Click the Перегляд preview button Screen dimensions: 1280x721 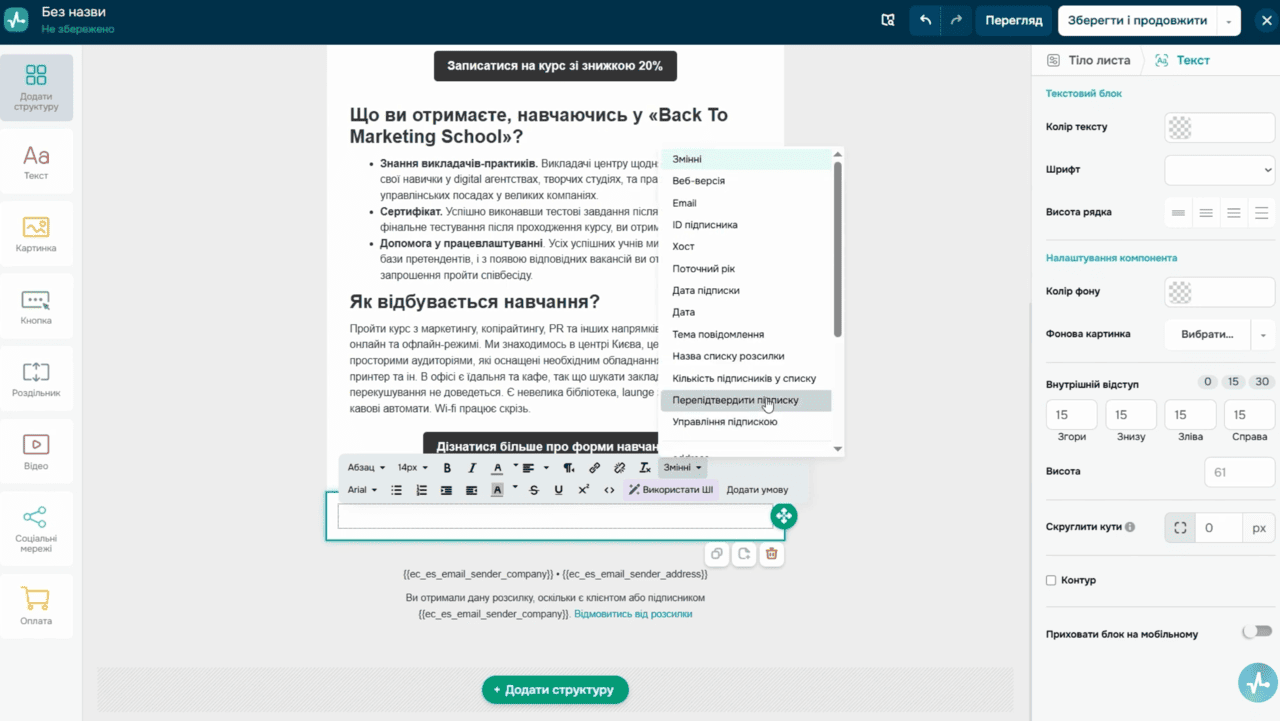(1013, 20)
